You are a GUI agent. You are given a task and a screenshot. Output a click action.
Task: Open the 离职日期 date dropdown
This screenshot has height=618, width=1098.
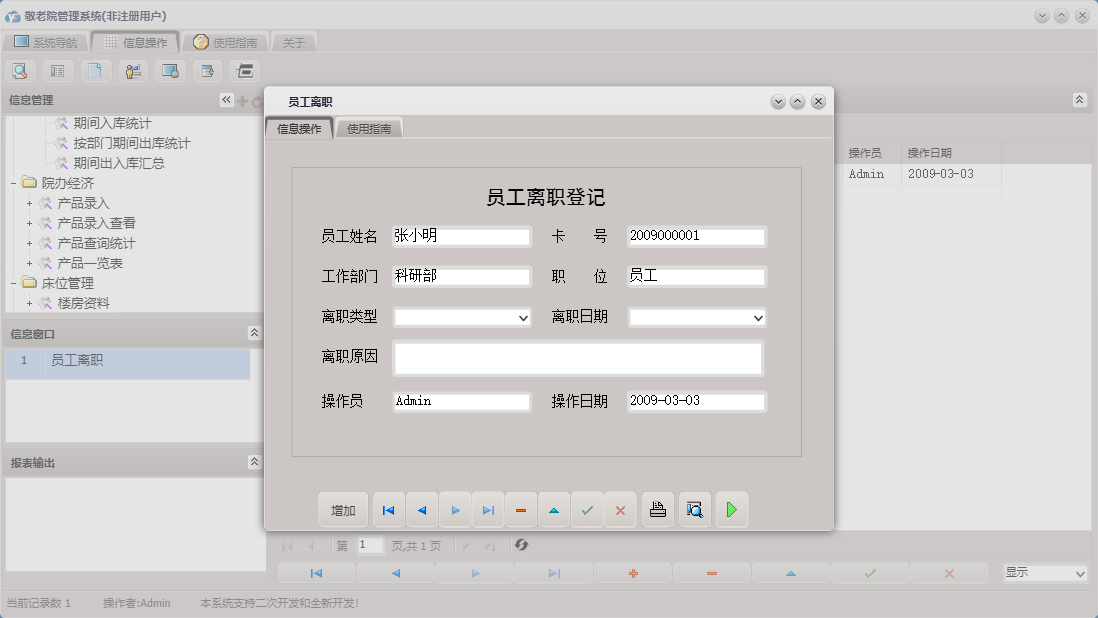[757, 317]
